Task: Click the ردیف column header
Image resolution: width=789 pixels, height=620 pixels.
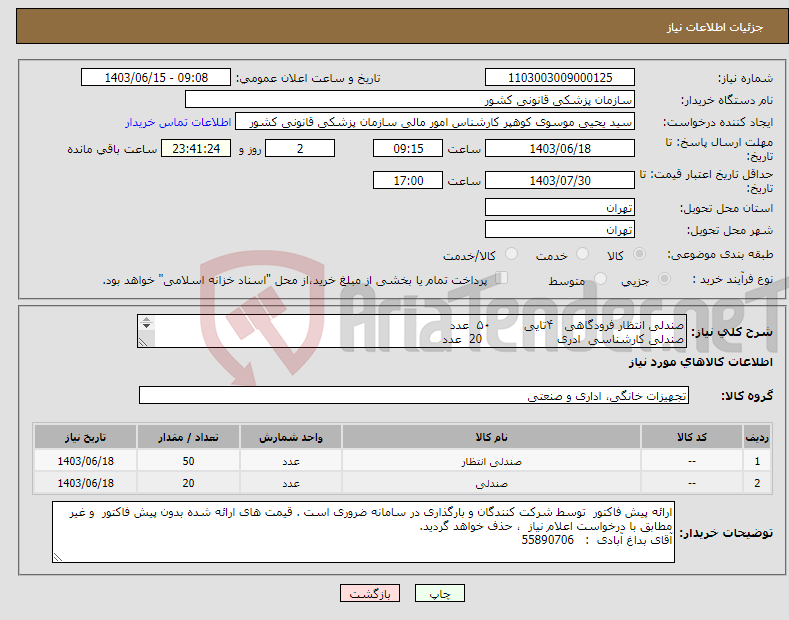Action: [757, 437]
